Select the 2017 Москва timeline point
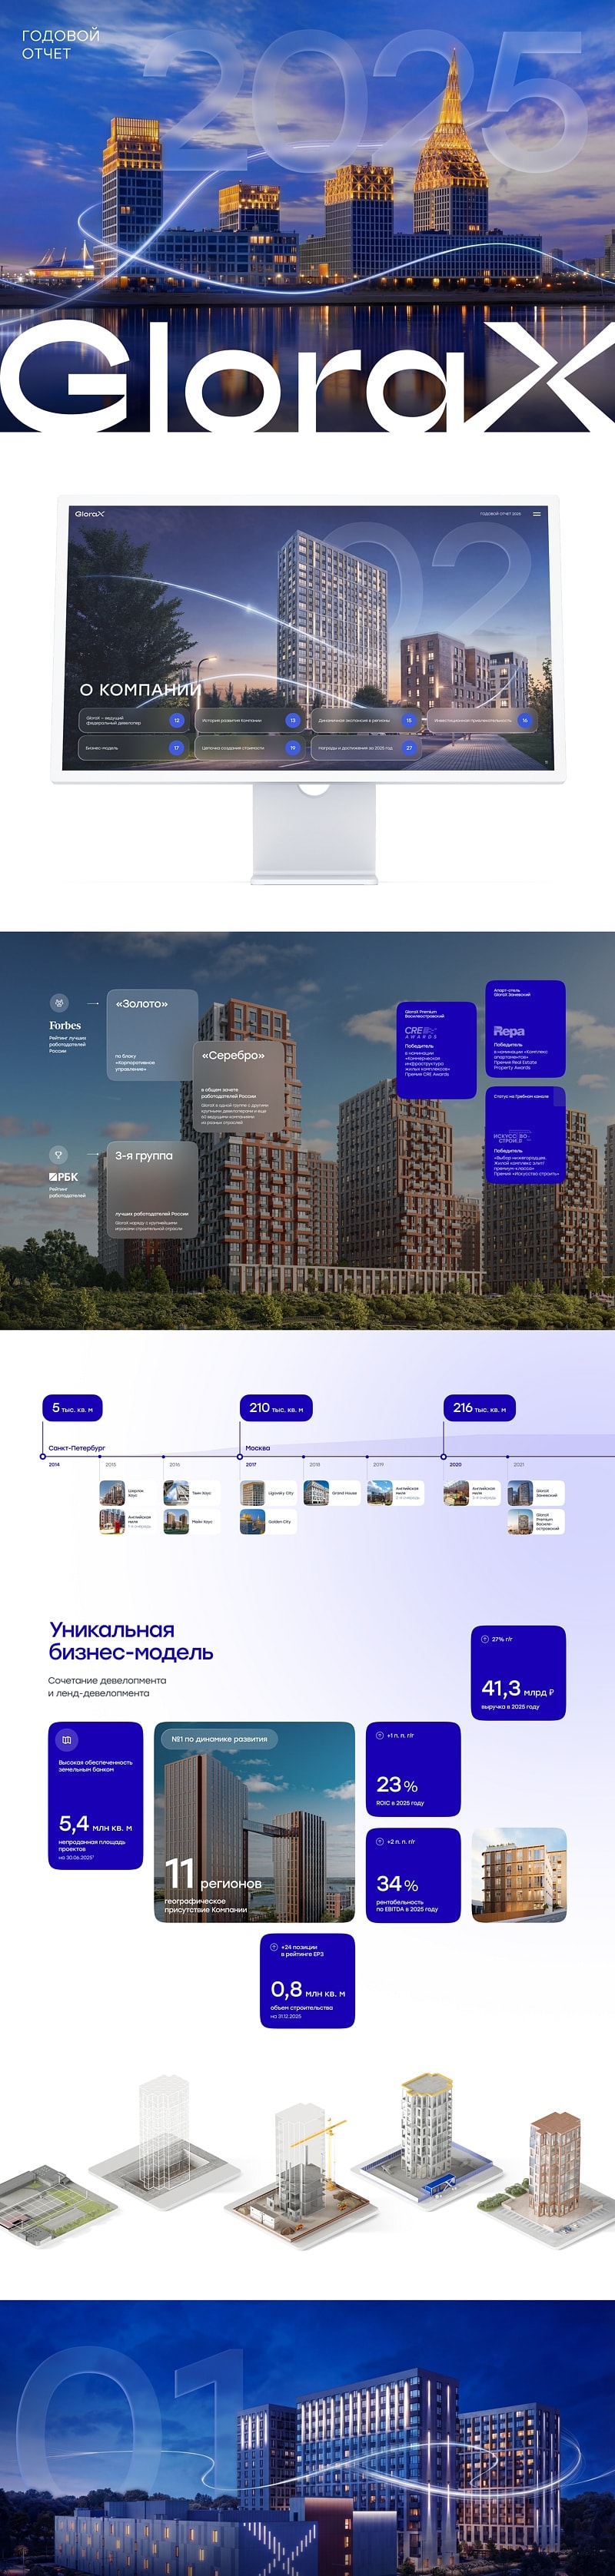The width and height of the screenshot is (615, 2576). pos(240,1456)
